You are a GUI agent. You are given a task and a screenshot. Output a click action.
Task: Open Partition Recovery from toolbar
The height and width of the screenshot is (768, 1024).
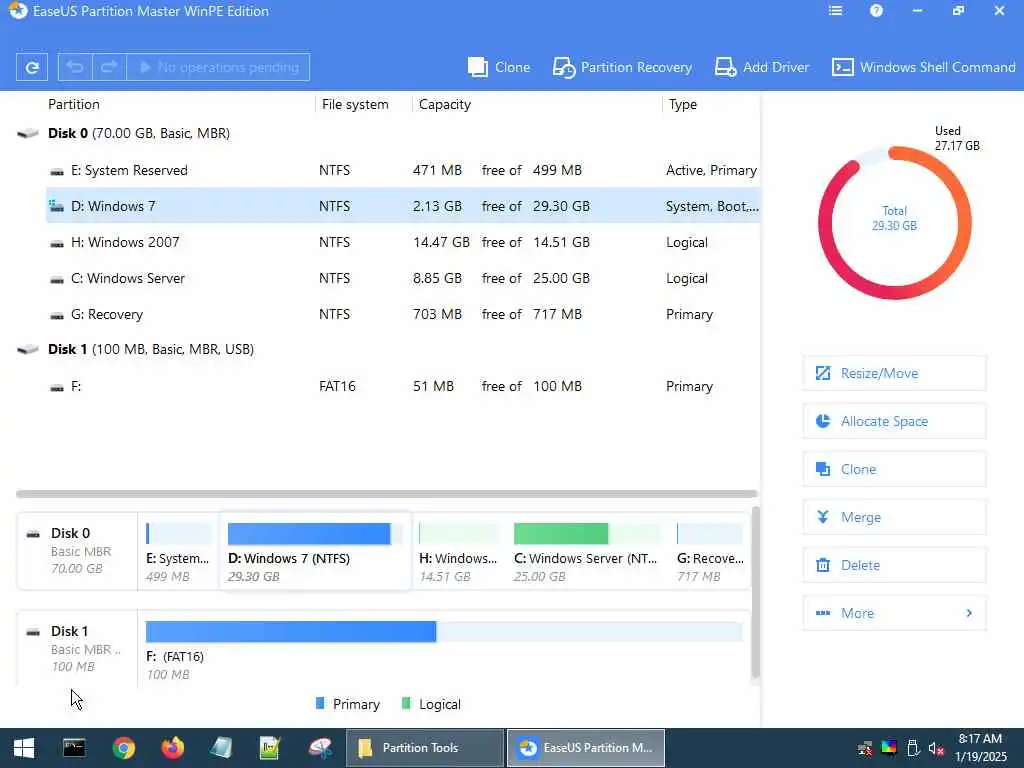pyautogui.click(x=622, y=67)
